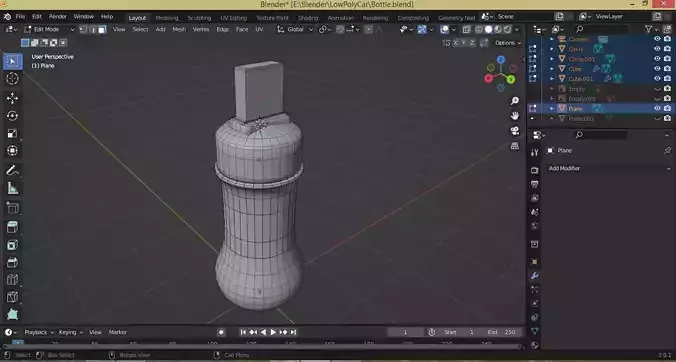Select the Transform tool
This screenshot has height=362, width=676.
click(12, 150)
